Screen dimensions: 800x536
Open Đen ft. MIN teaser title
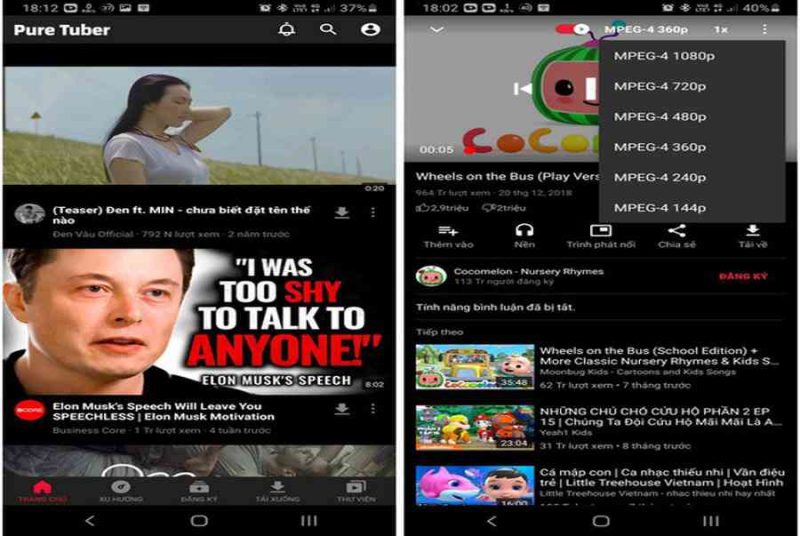(x=181, y=215)
